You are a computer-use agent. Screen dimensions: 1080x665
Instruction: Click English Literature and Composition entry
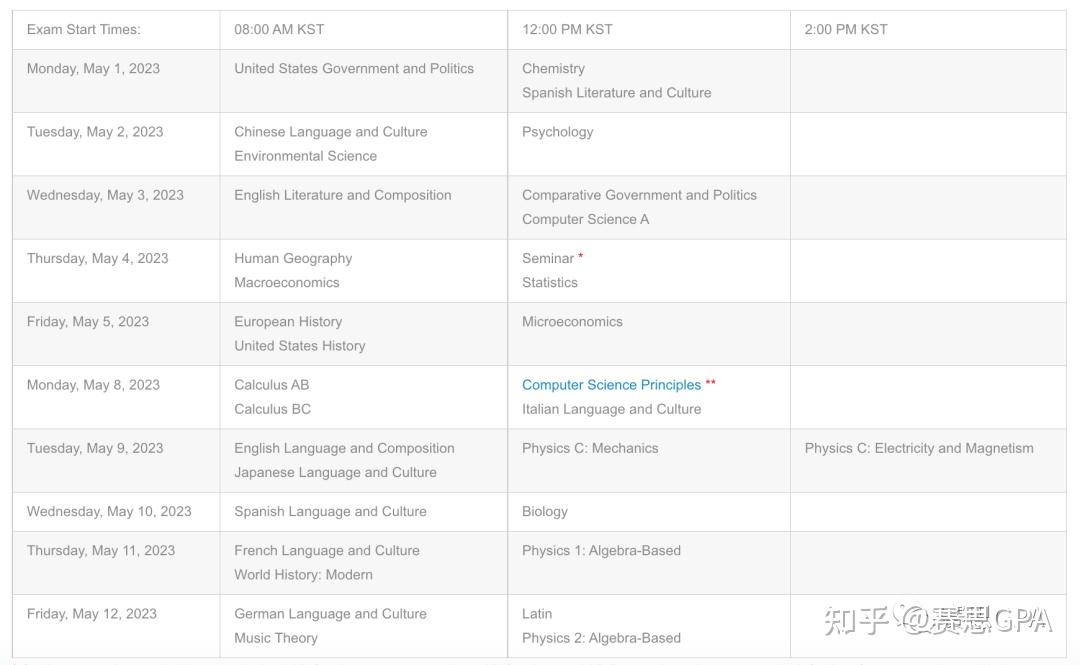342,195
